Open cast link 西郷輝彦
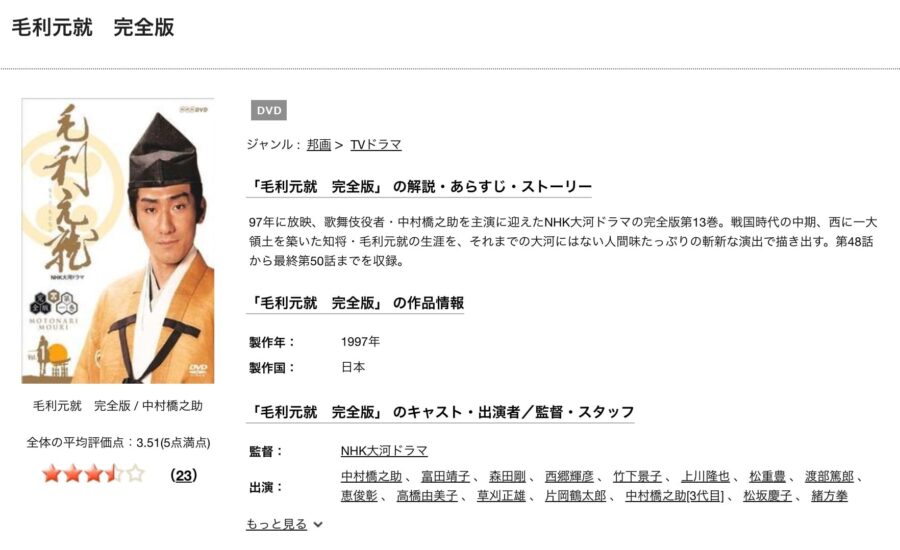Image resolution: width=900 pixels, height=550 pixels. pos(569,477)
